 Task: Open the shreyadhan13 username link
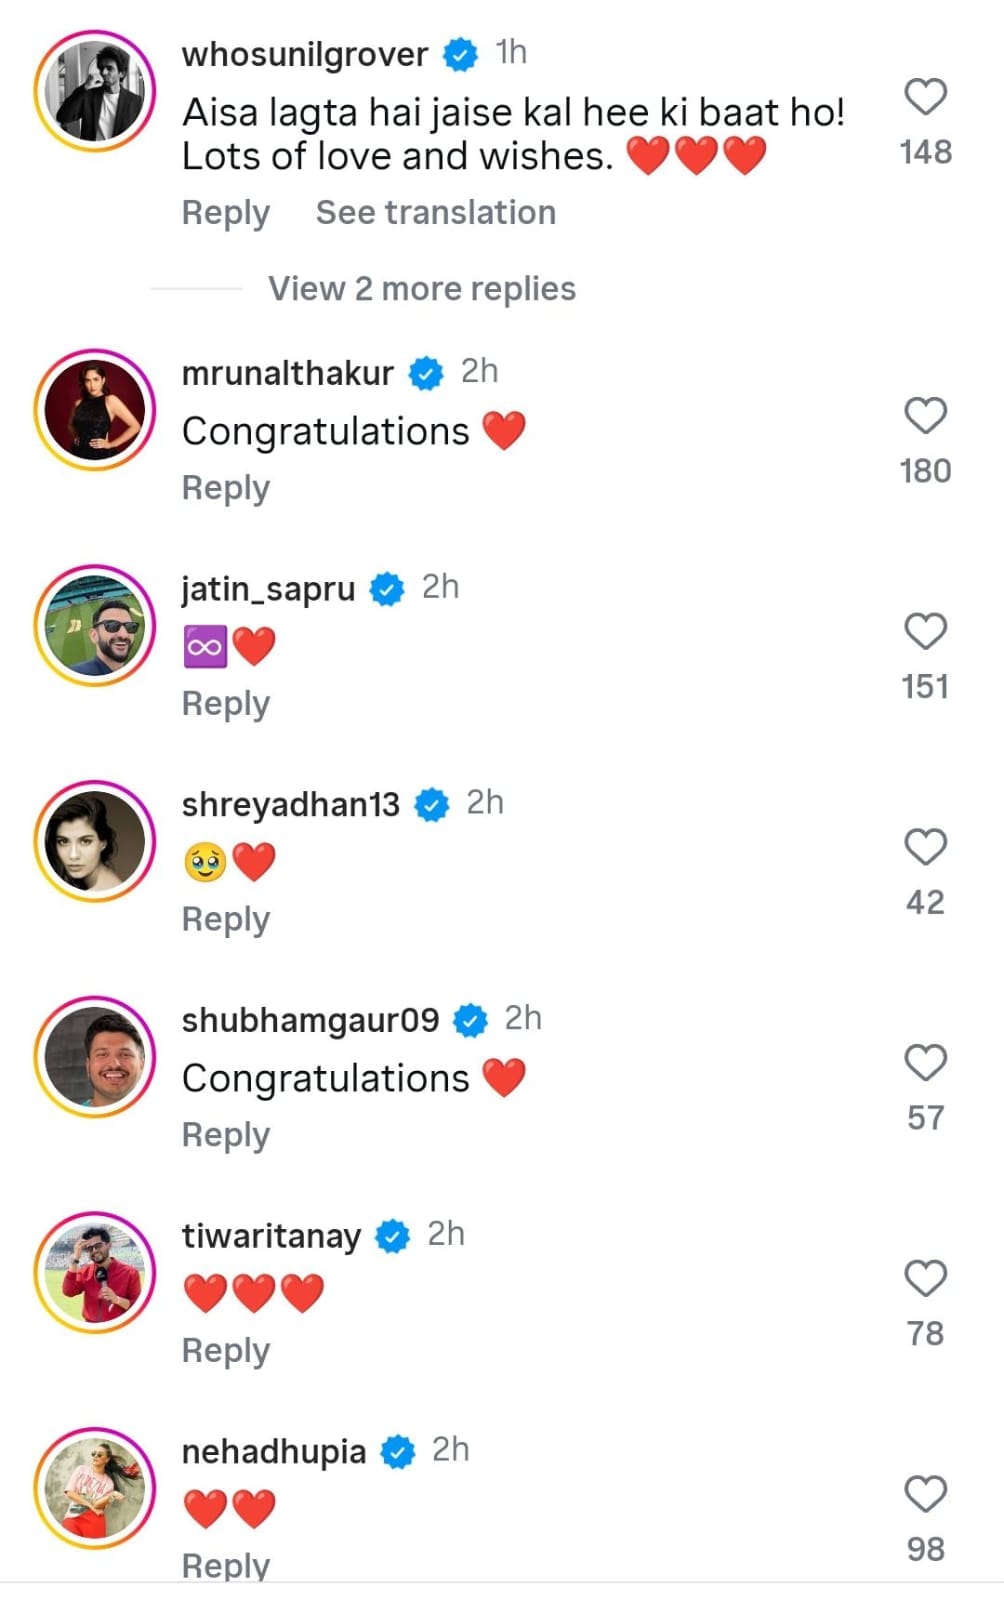pyautogui.click(x=291, y=805)
